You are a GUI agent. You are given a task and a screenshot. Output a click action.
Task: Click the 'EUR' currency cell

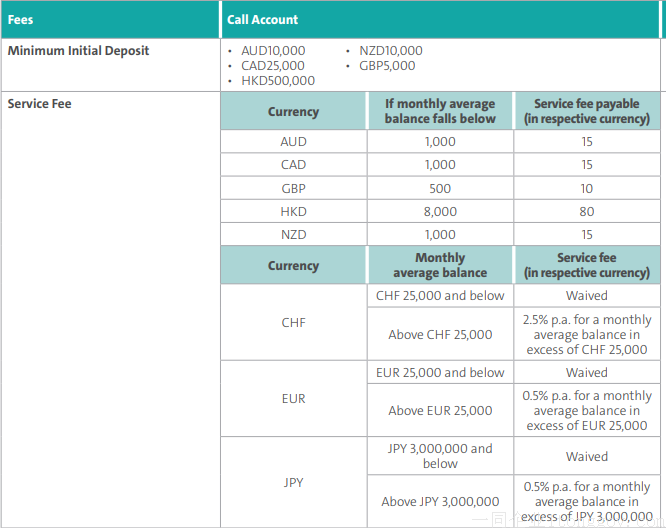[293, 398]
